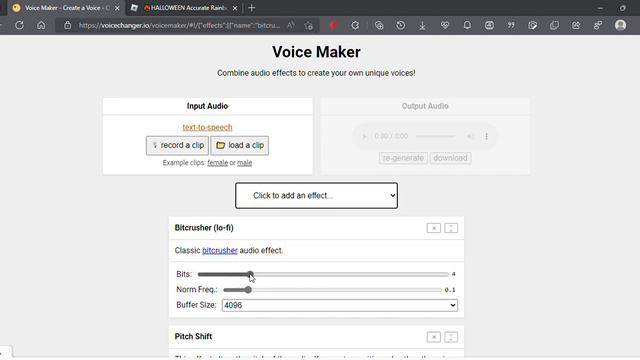The height and width of the screenshot is (360, 640).
Task: Close the Voice Maker tab
Action: [117, 8]
